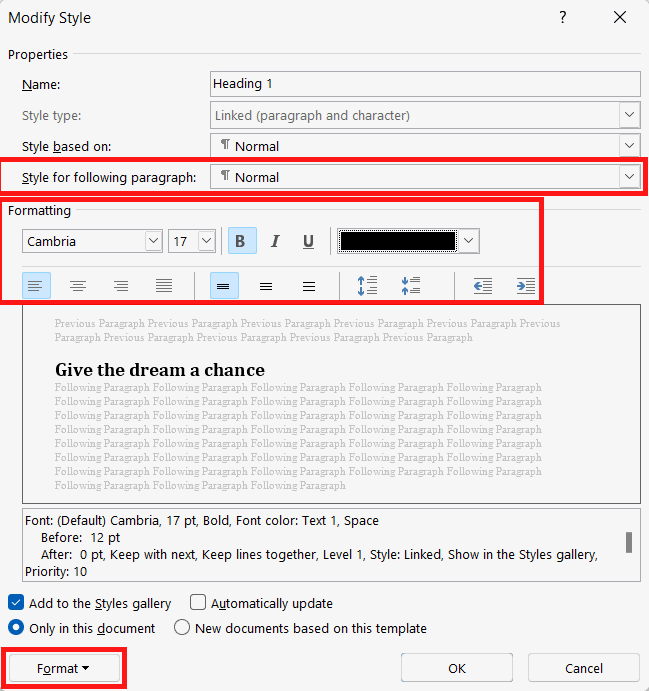
Task: Toggle Italic formatting button
Action: tap(275, 241)
